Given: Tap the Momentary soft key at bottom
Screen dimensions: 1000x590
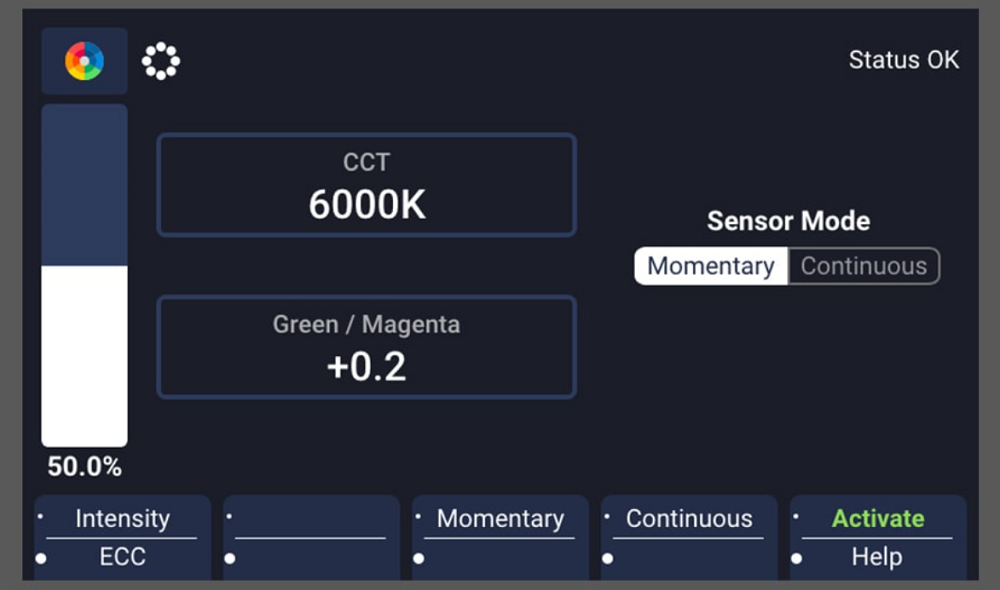Looking at the screenshot, I should 500,519.
